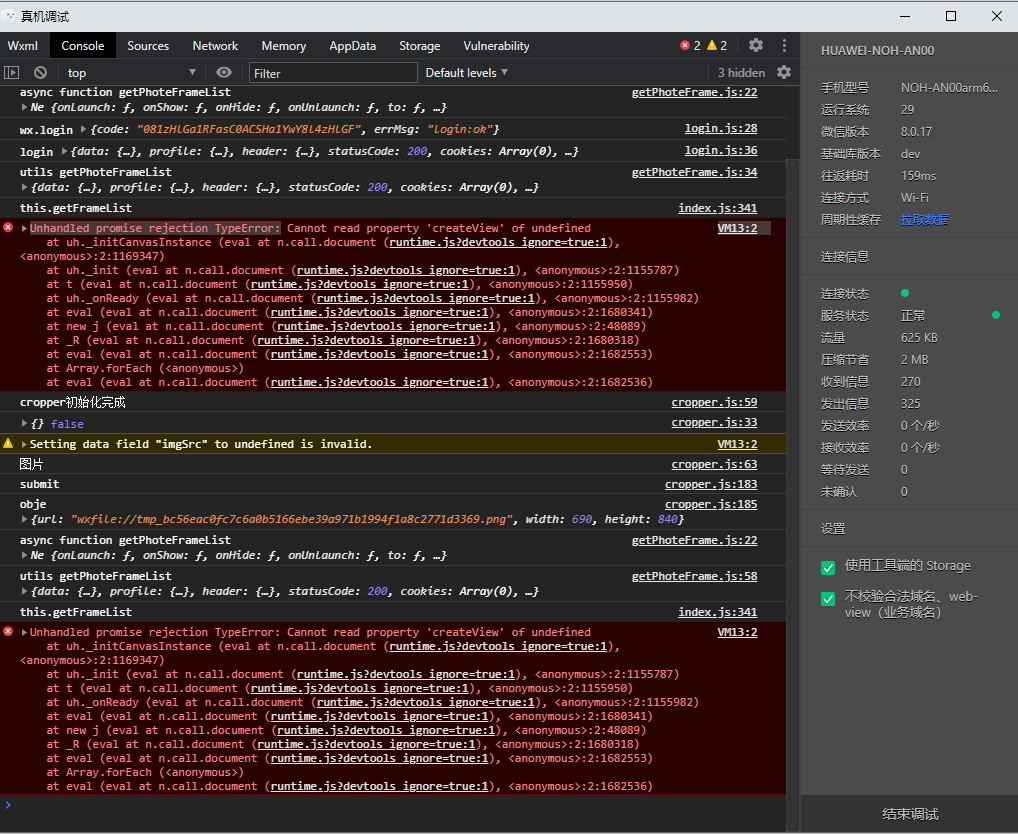Focus the console Filter input field

pos(333,73)
